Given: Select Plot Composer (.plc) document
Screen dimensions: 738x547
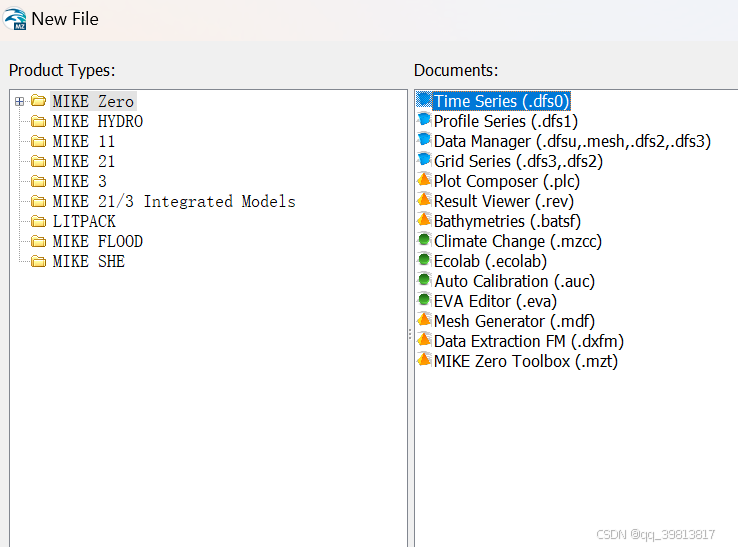Looking at the screenshot, I should 506,181.
